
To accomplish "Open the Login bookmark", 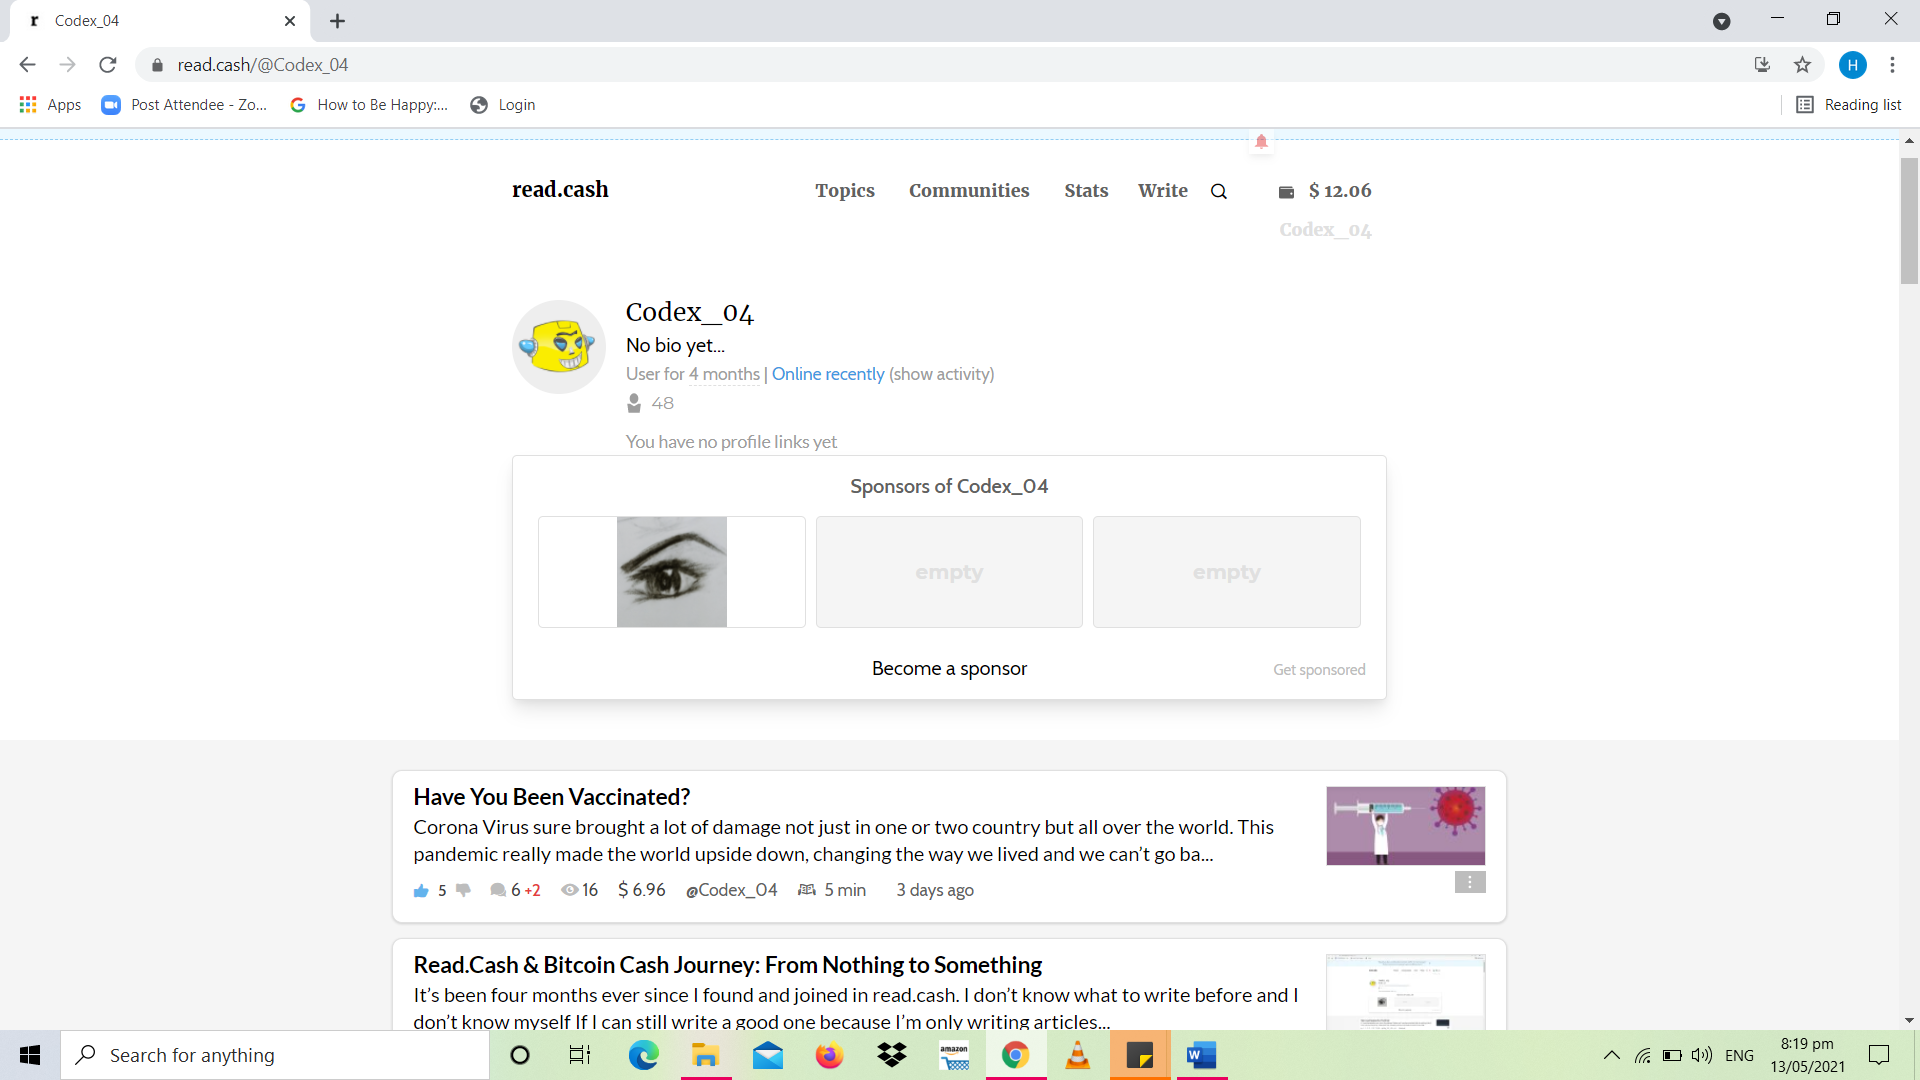I will point(503,105).
